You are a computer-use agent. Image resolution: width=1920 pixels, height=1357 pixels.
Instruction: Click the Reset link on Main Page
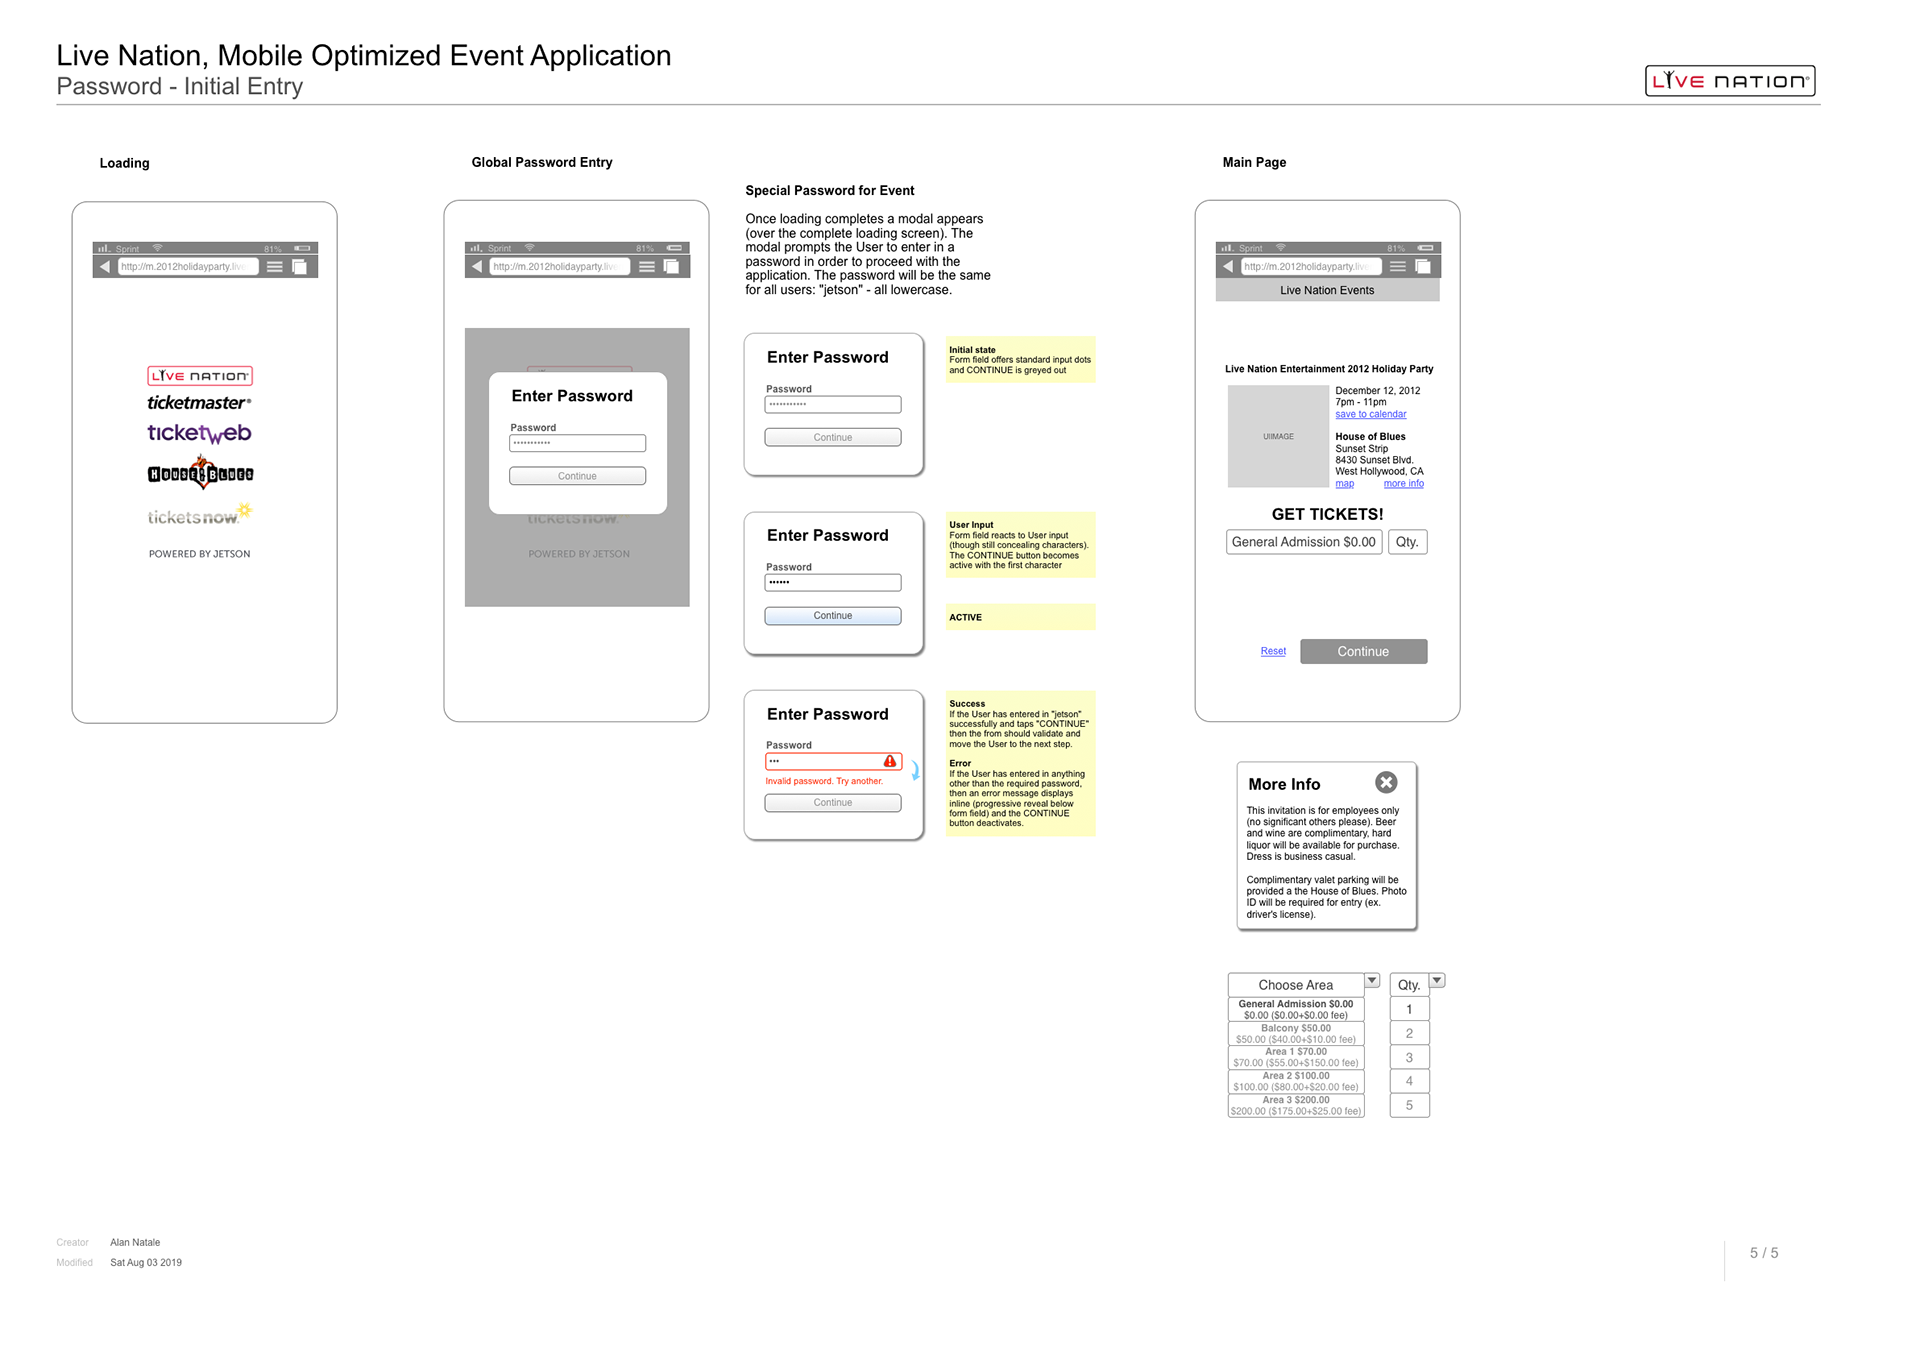1273,651
